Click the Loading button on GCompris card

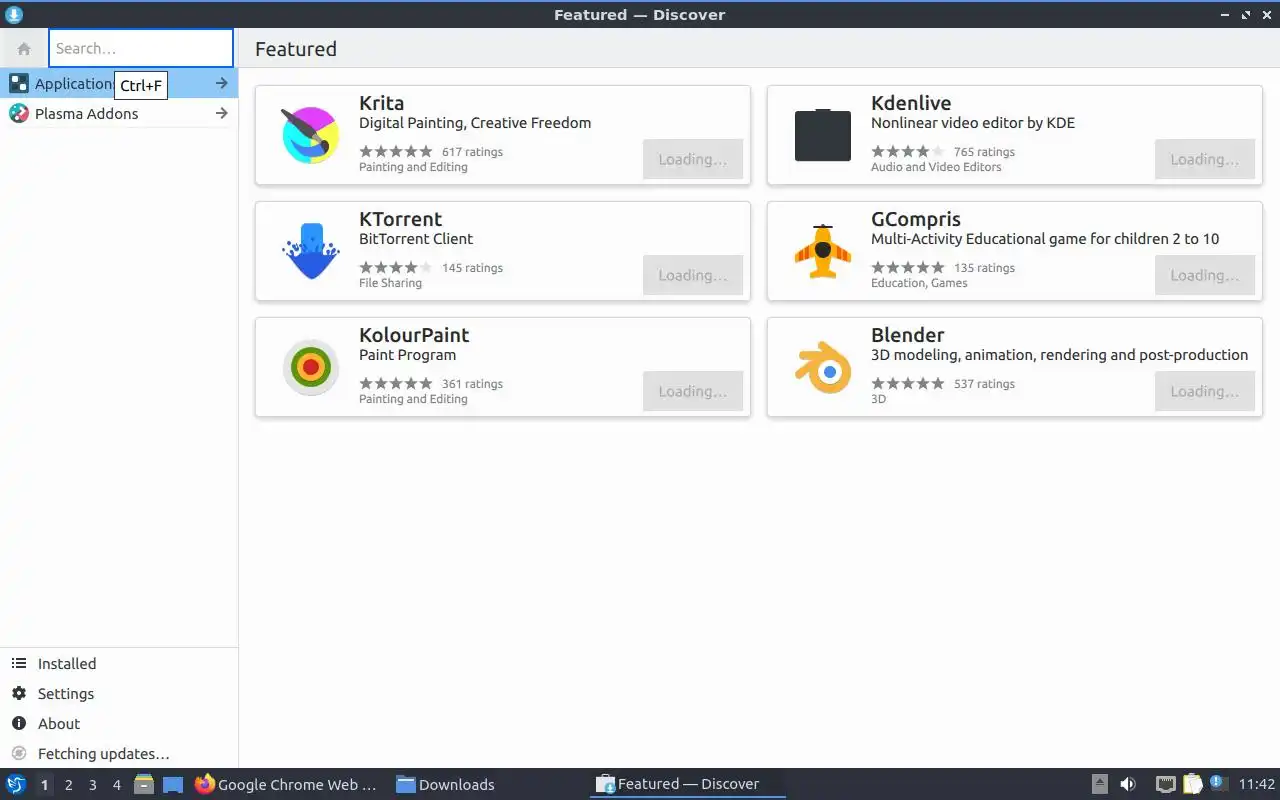click(1205, 275)
